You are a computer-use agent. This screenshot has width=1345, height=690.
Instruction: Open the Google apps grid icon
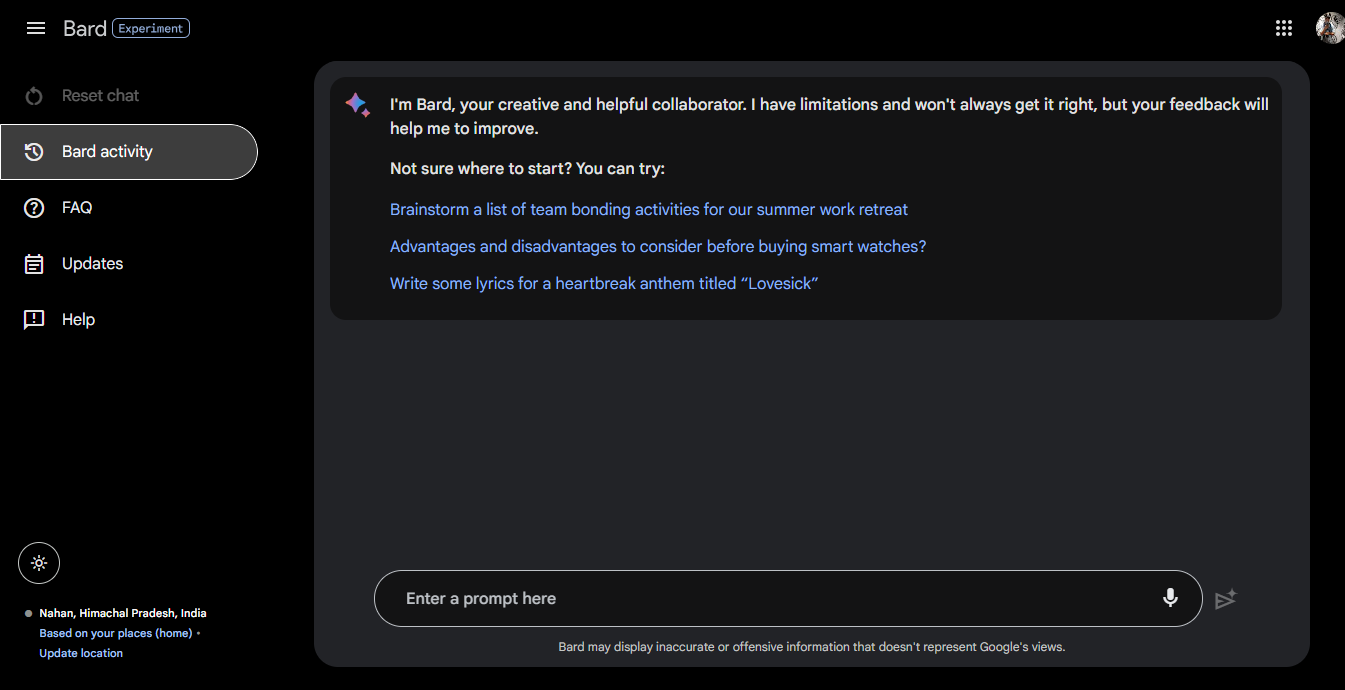1284,28
